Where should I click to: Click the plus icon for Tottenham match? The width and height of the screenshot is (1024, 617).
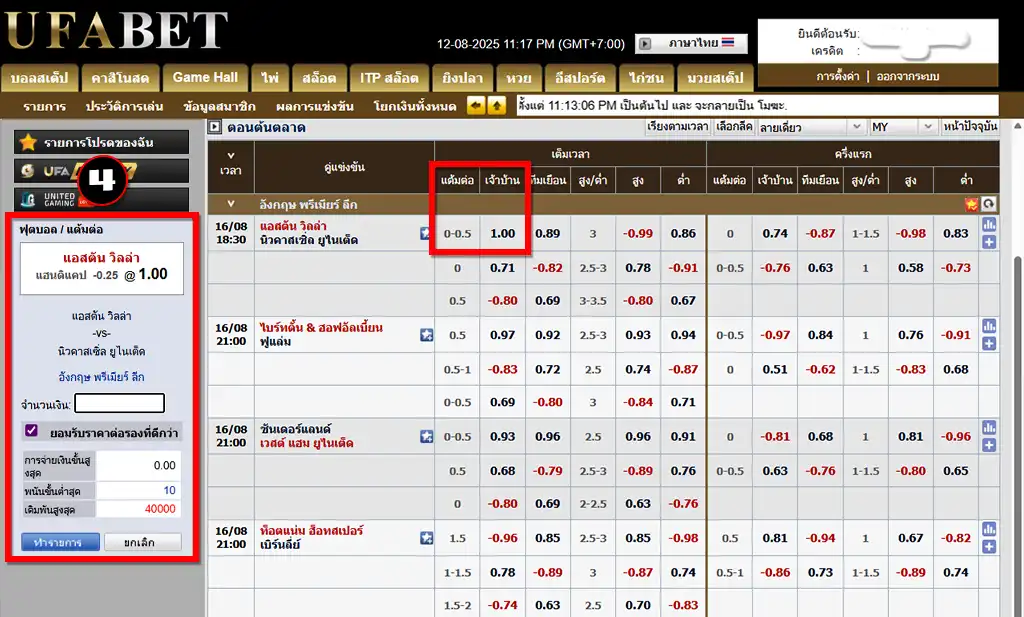989,546
